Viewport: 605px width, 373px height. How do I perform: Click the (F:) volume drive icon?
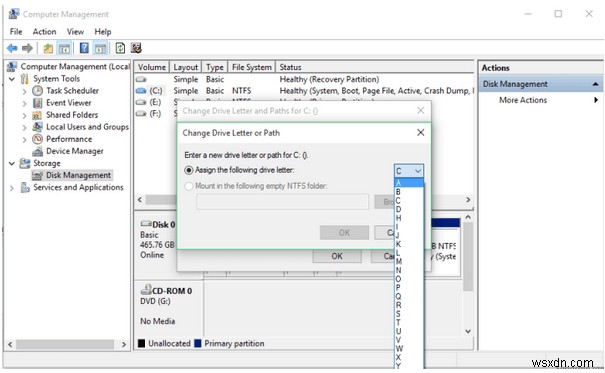(x=142, y=114)
